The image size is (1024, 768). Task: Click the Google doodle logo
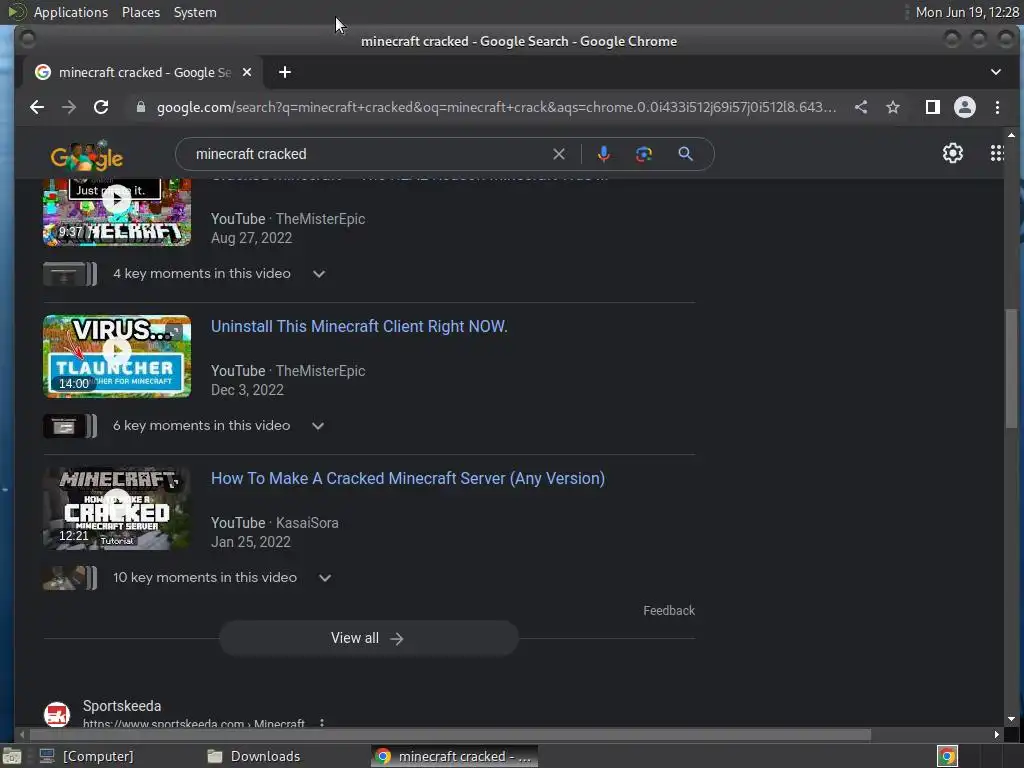(87, 155)
